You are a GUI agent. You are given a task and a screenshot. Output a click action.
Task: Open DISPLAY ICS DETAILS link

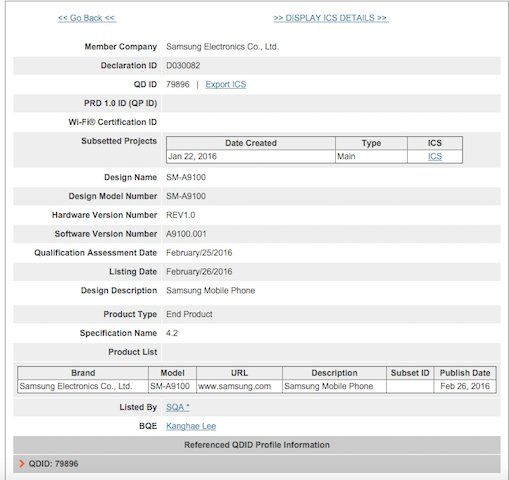pyautogui.click(x=330, y=18)
